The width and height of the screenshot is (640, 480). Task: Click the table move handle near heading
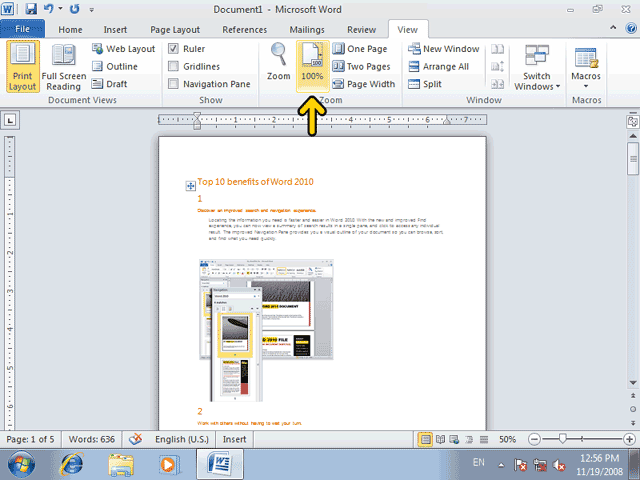190,186
